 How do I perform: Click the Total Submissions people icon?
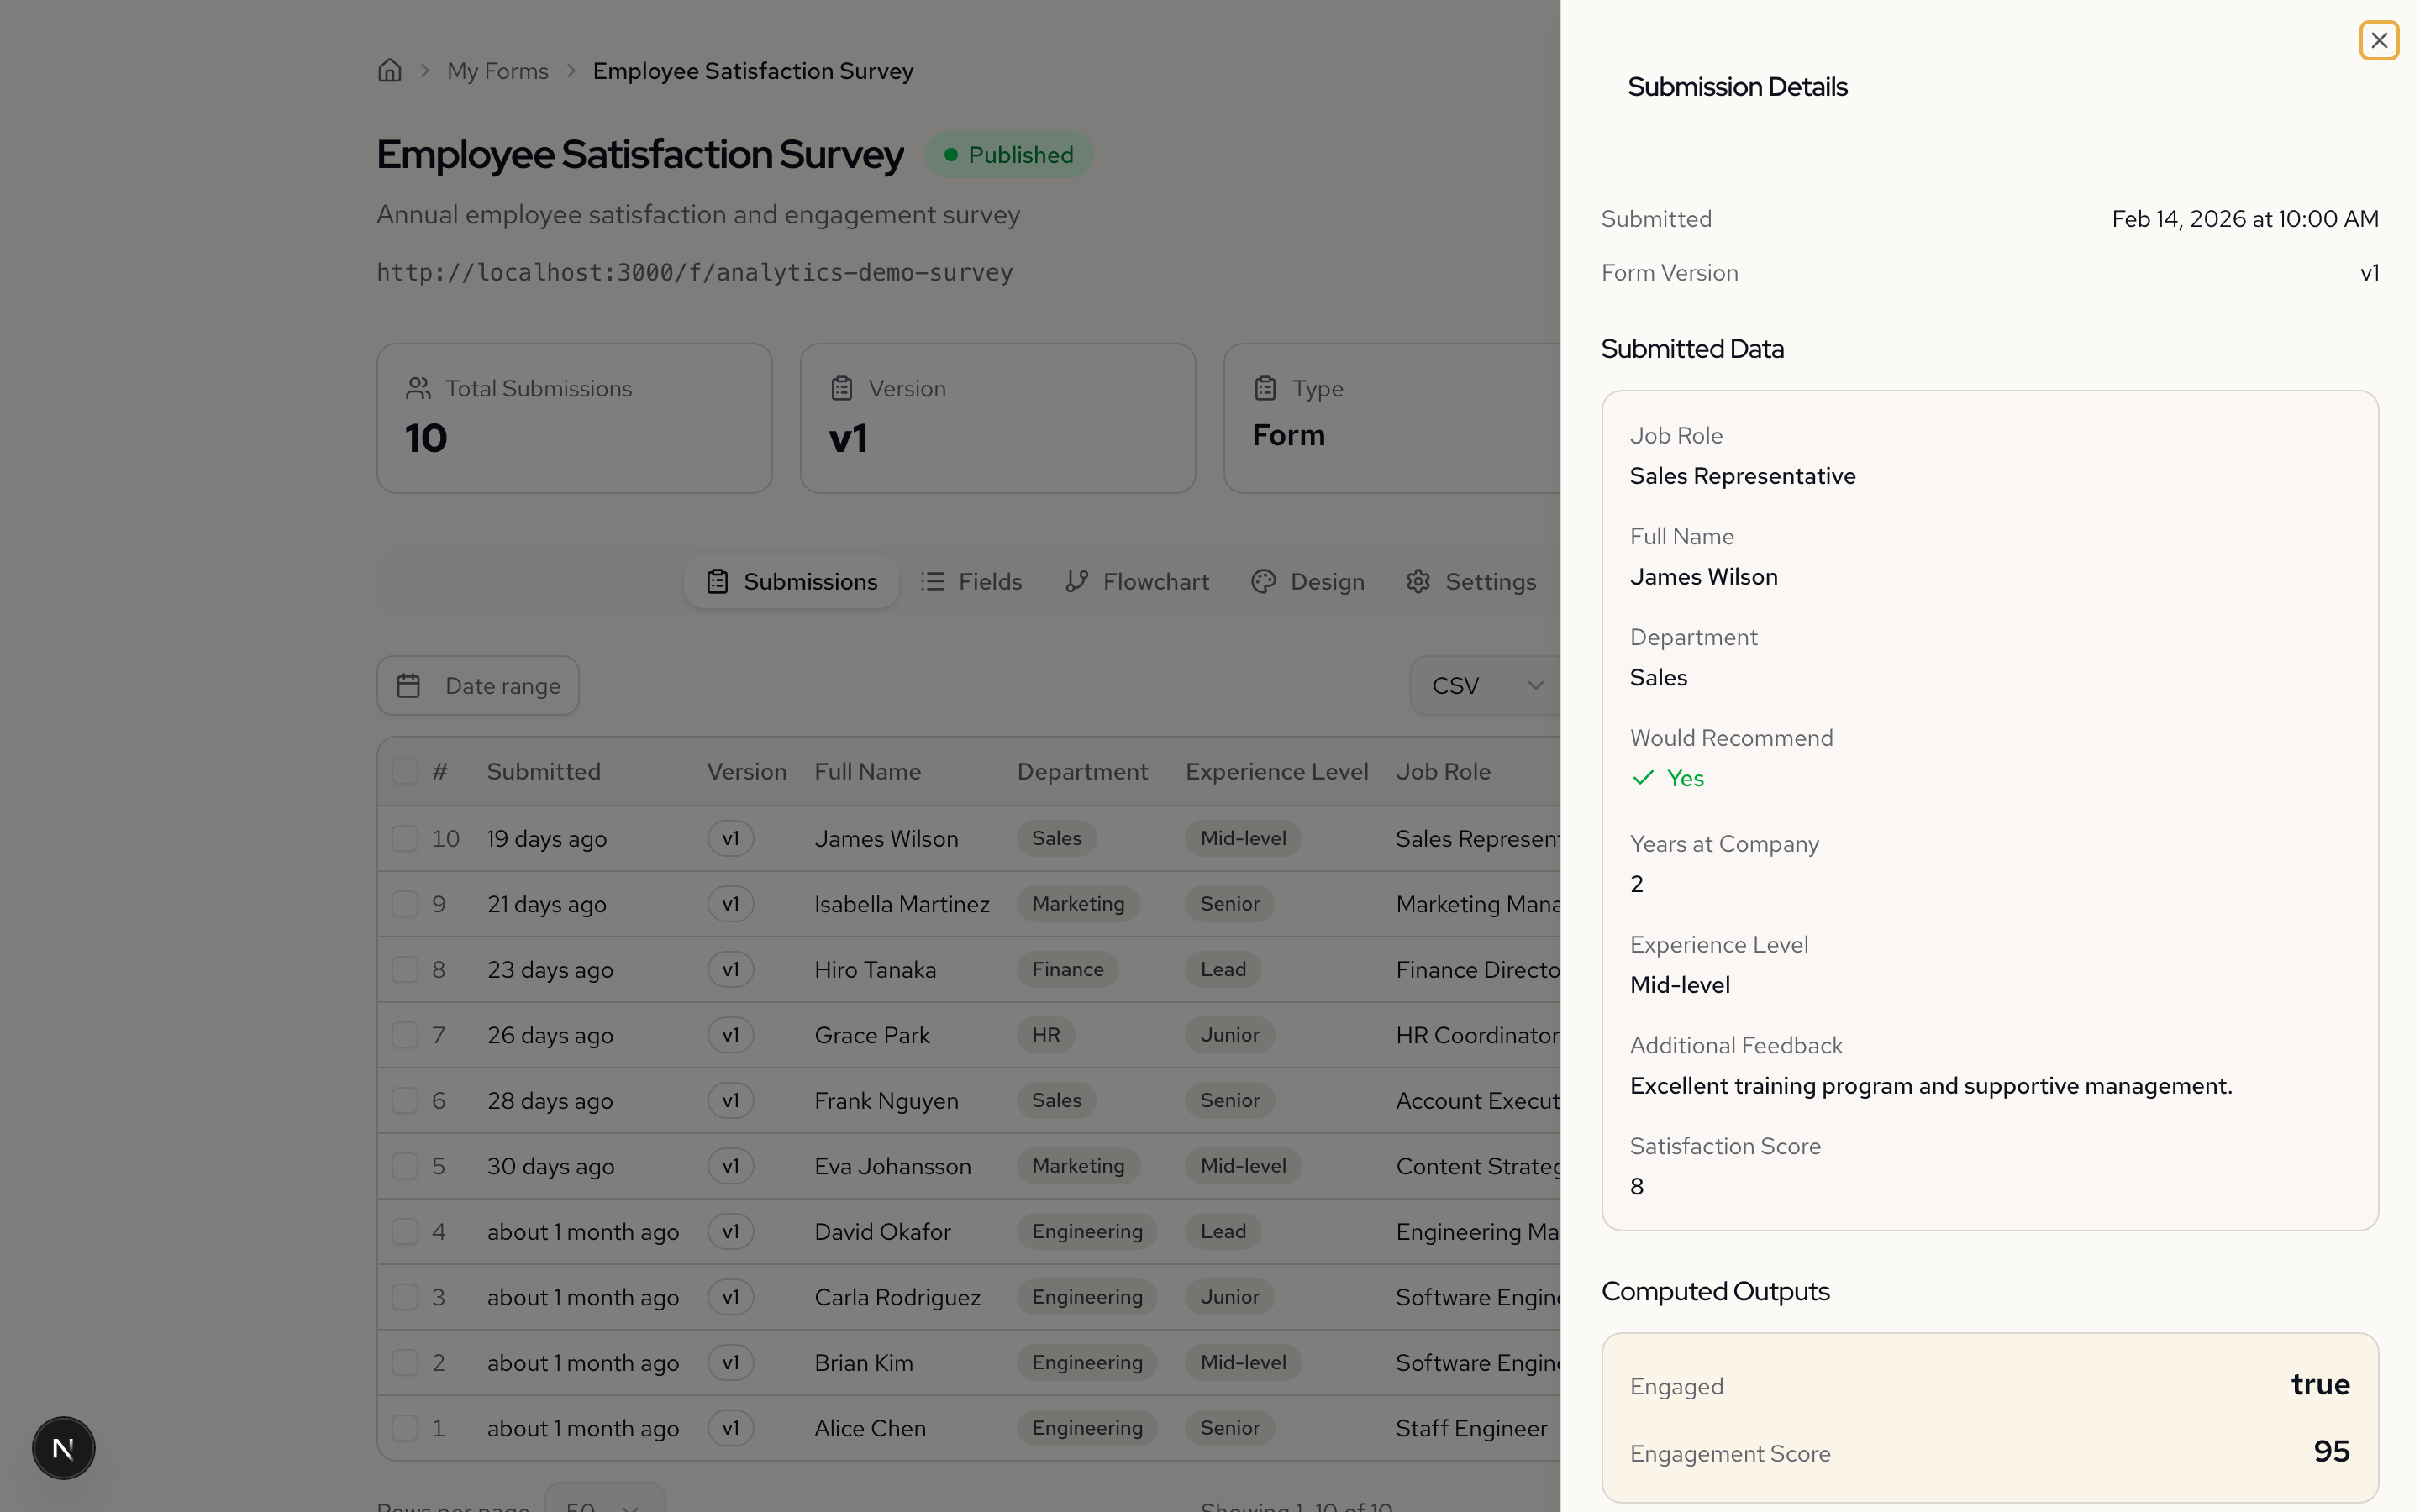[x=418, y=388]
